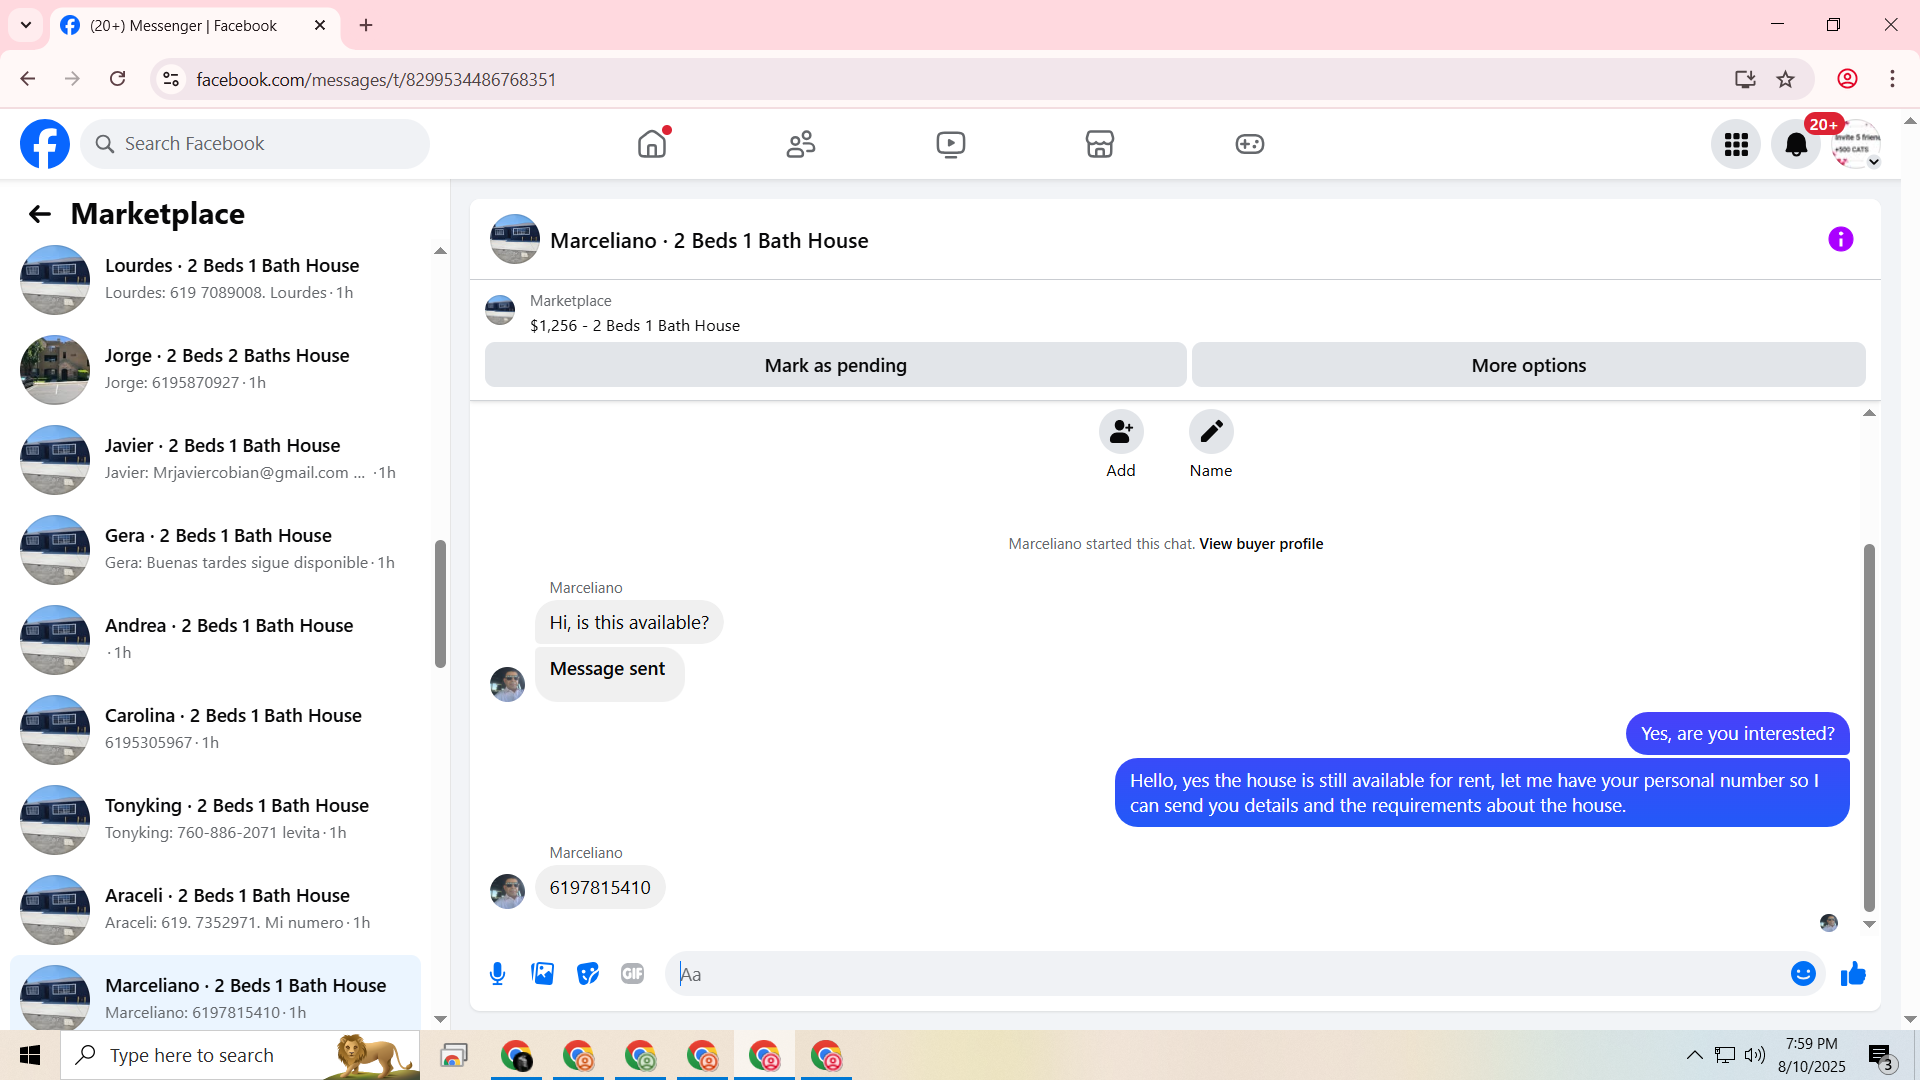Click Mark as pending button
This screenshot has height=1080, width=1920.
point(835,365)
